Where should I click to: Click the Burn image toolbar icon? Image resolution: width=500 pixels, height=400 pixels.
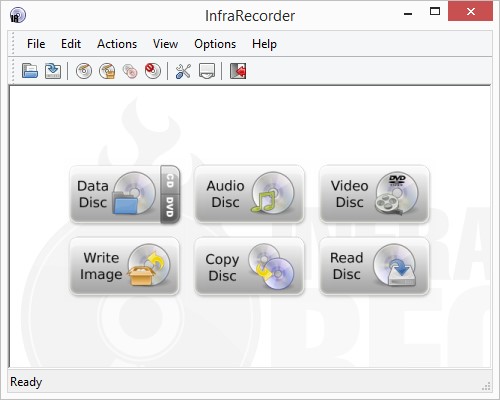click(x=107, y=71)
